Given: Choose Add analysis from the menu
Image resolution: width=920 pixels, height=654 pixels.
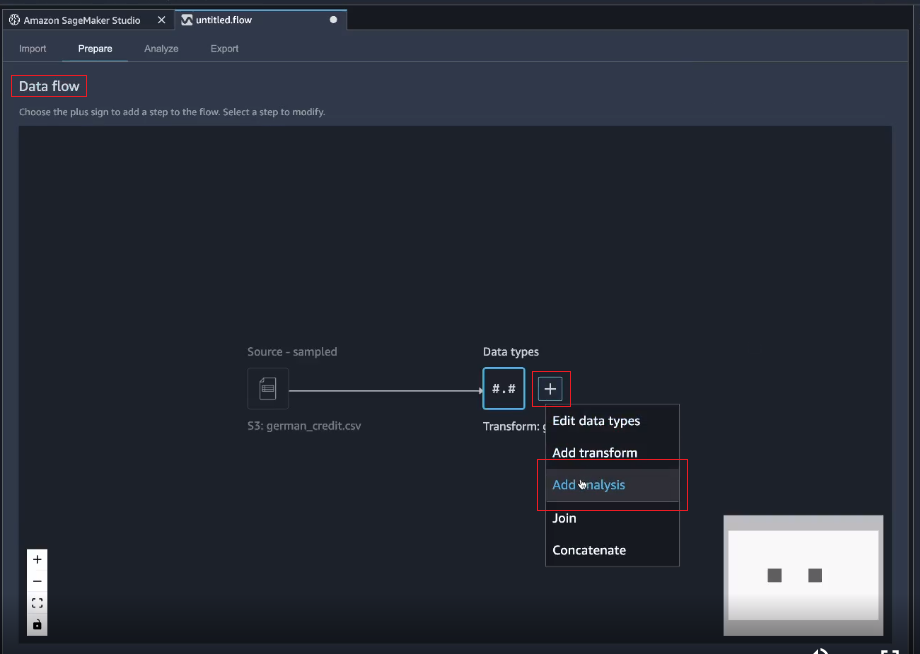Looking at the screenshot, I should 589,485.
